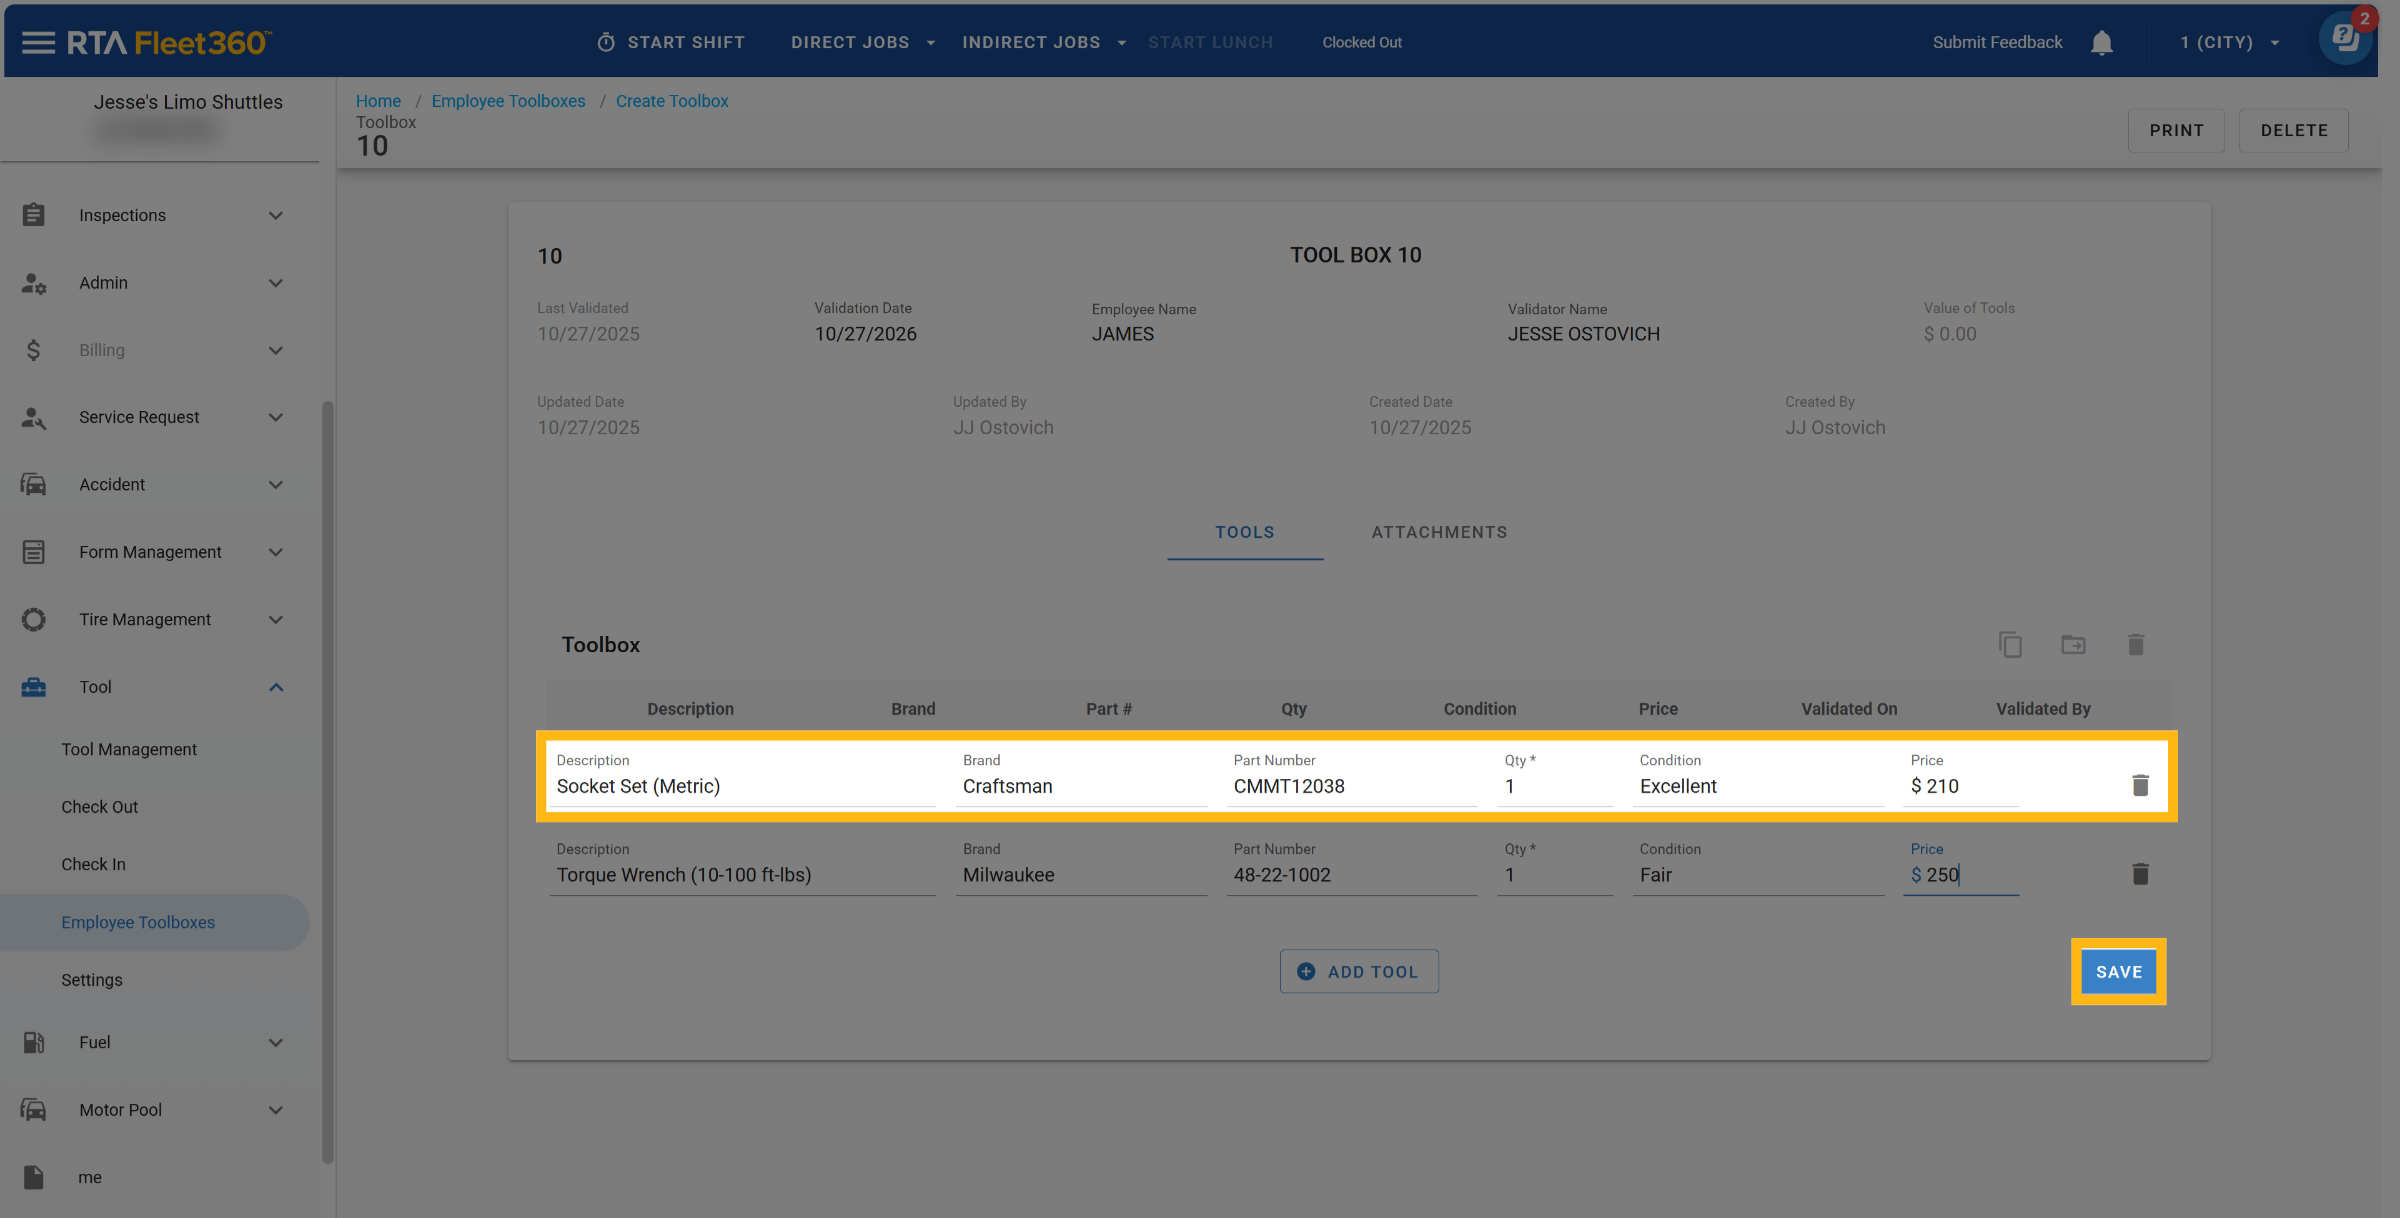Click the Start Shift timer button

(x=671, y=42)
